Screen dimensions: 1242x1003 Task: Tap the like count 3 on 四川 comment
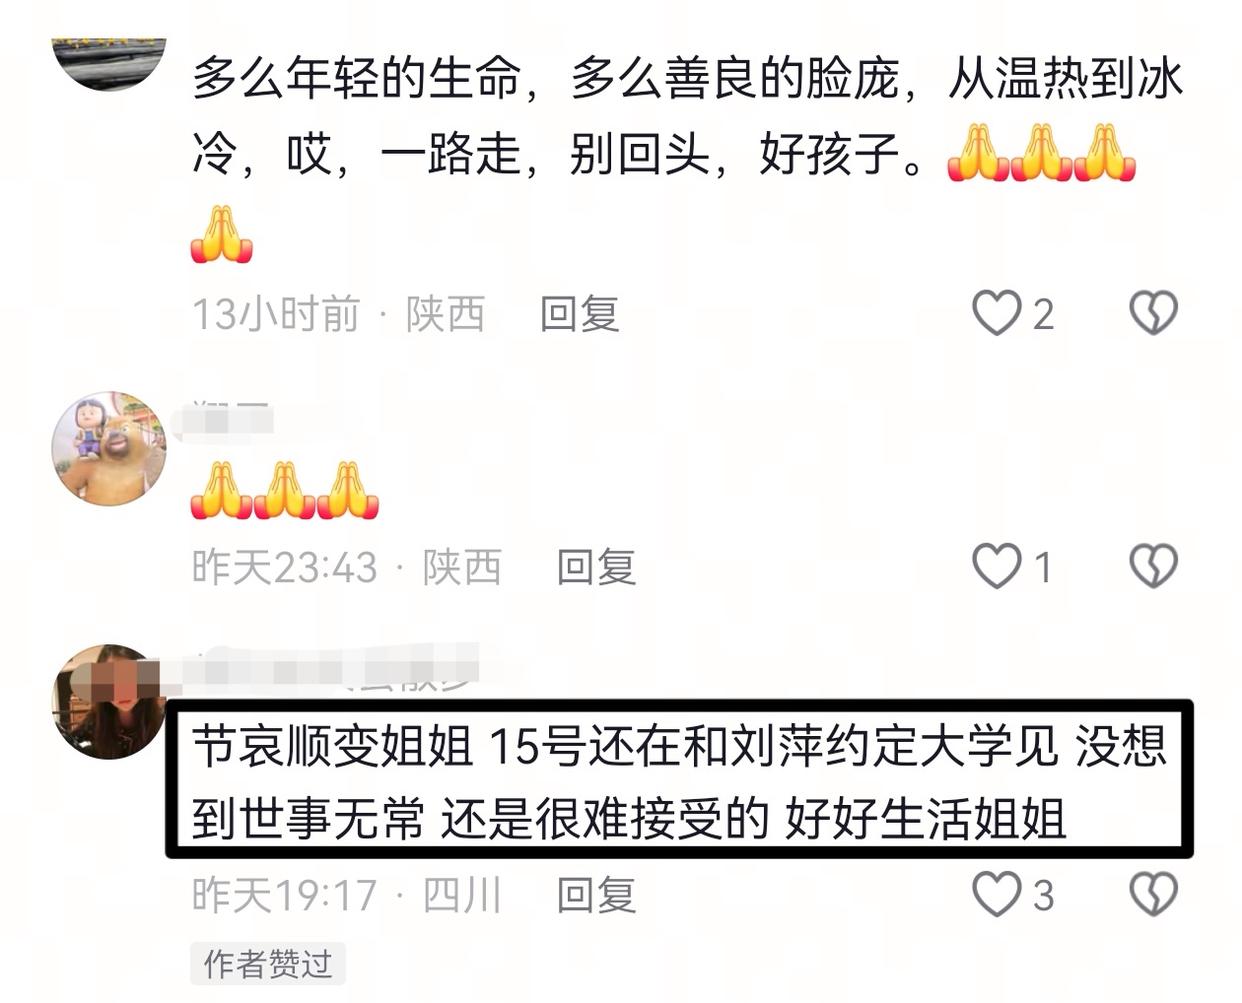coord(1044,895)
